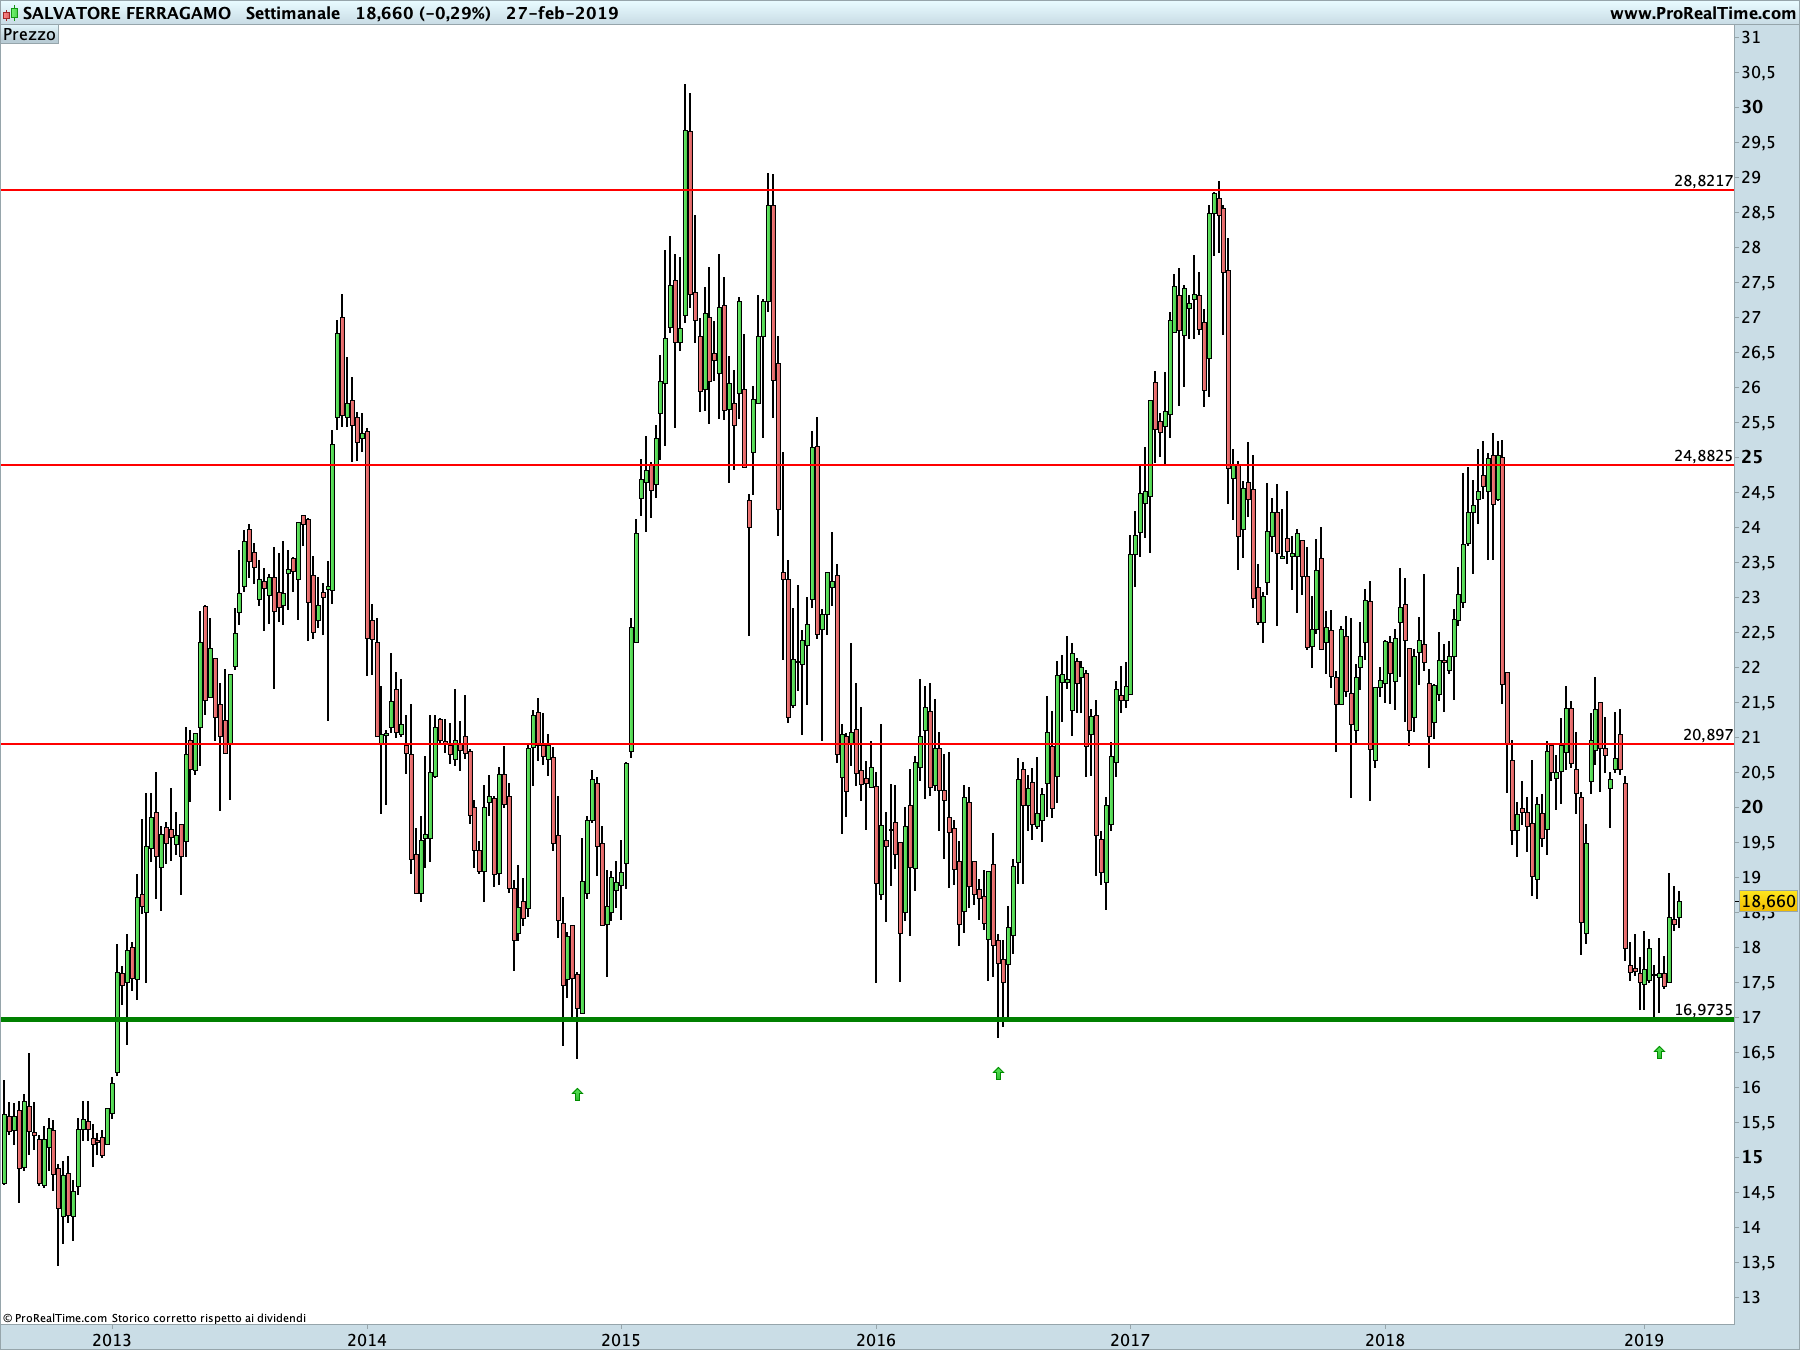Click the 22,5 level on price axis
Viewport: 1800px width, 1350px height.
click(1758, 632)
